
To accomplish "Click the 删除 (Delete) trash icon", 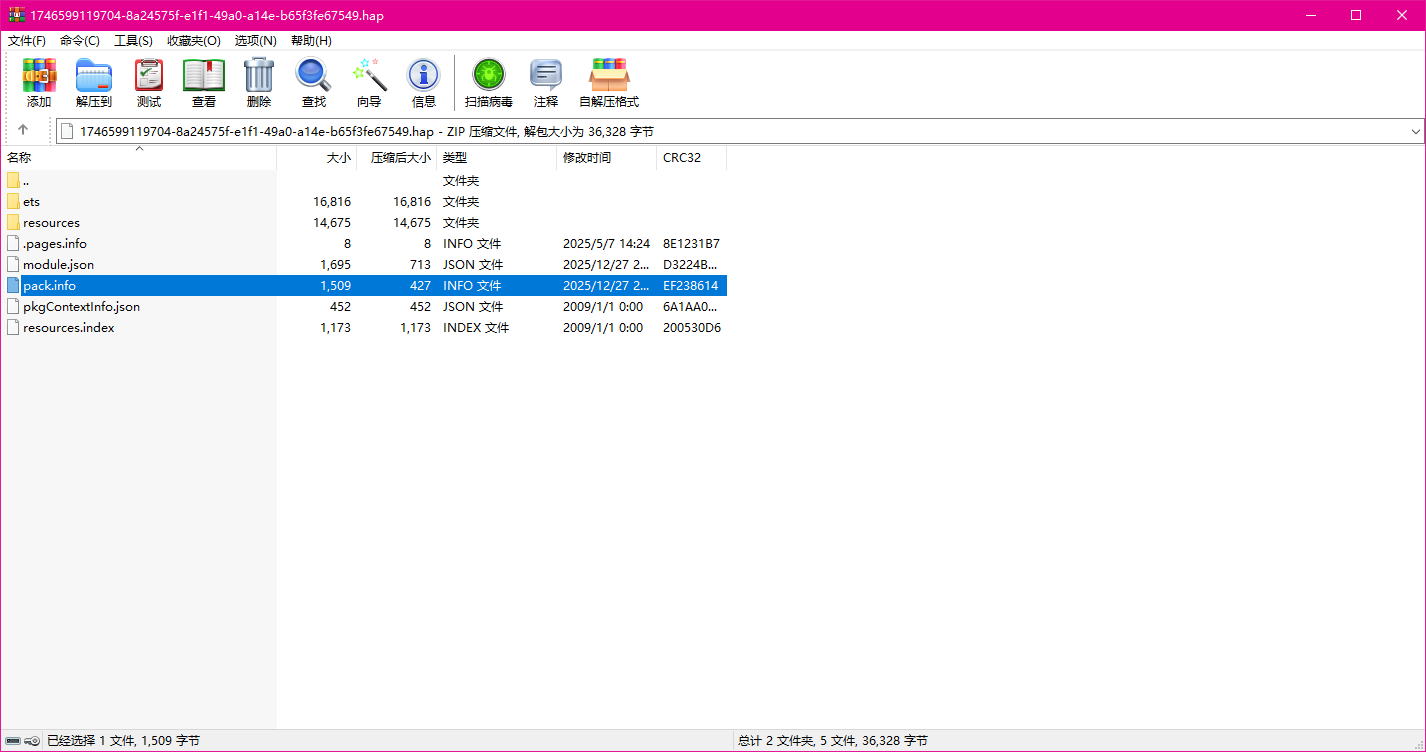I will pyautogui.click(x=259, y=75).
